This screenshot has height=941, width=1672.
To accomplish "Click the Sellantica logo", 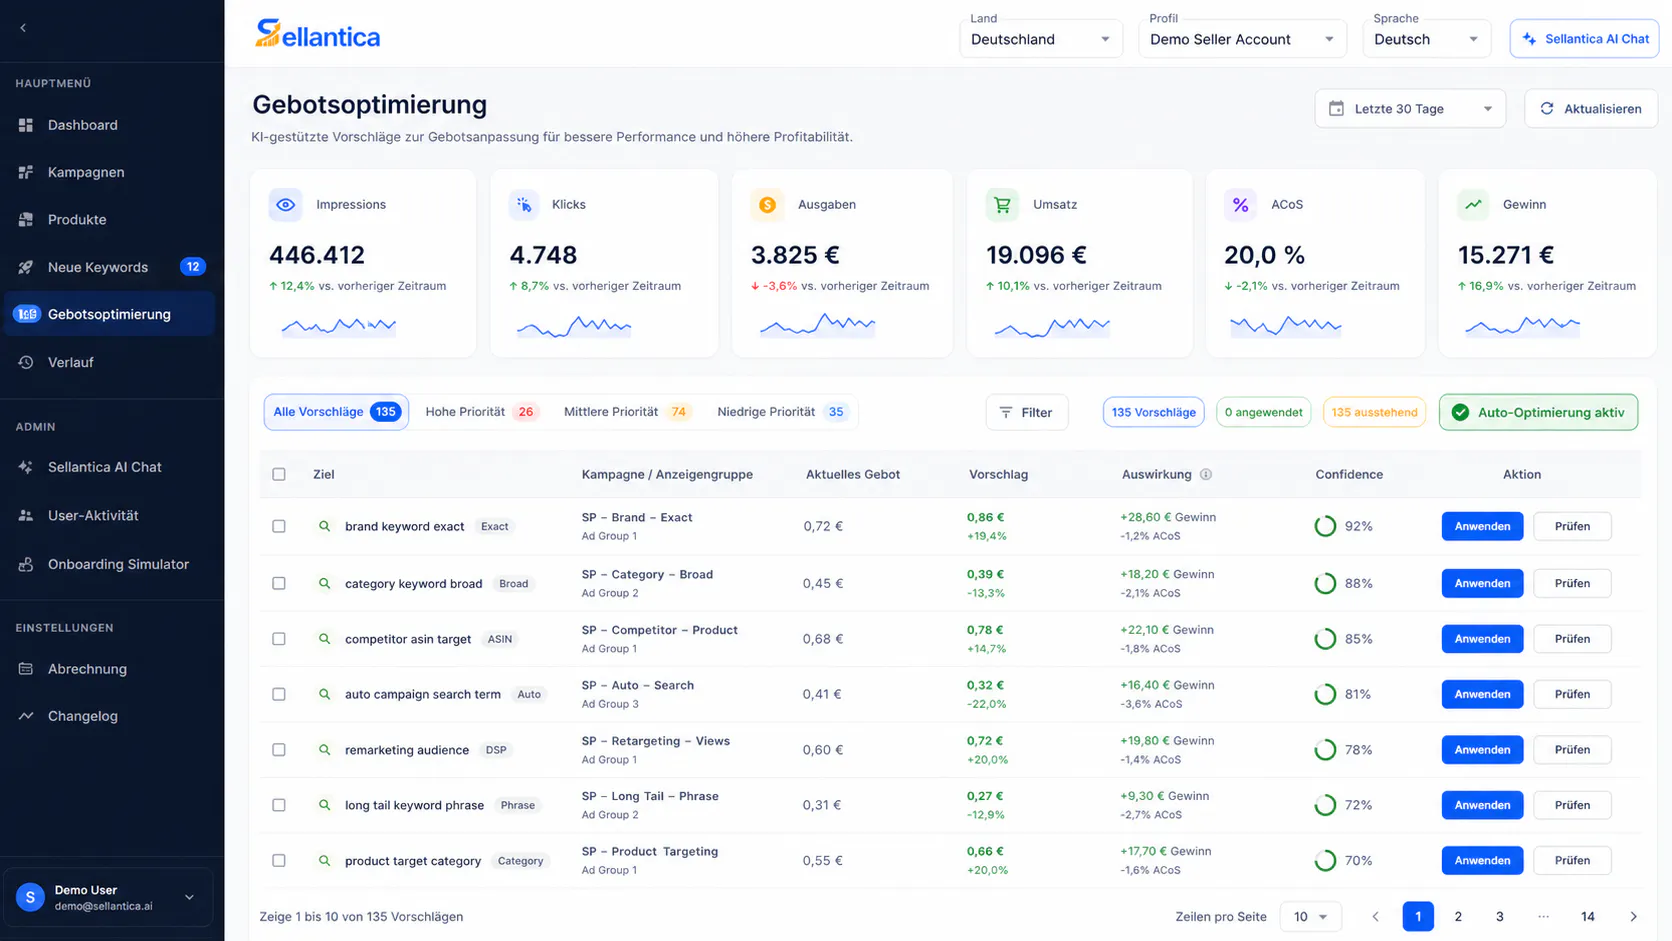I will click(317, 35).
